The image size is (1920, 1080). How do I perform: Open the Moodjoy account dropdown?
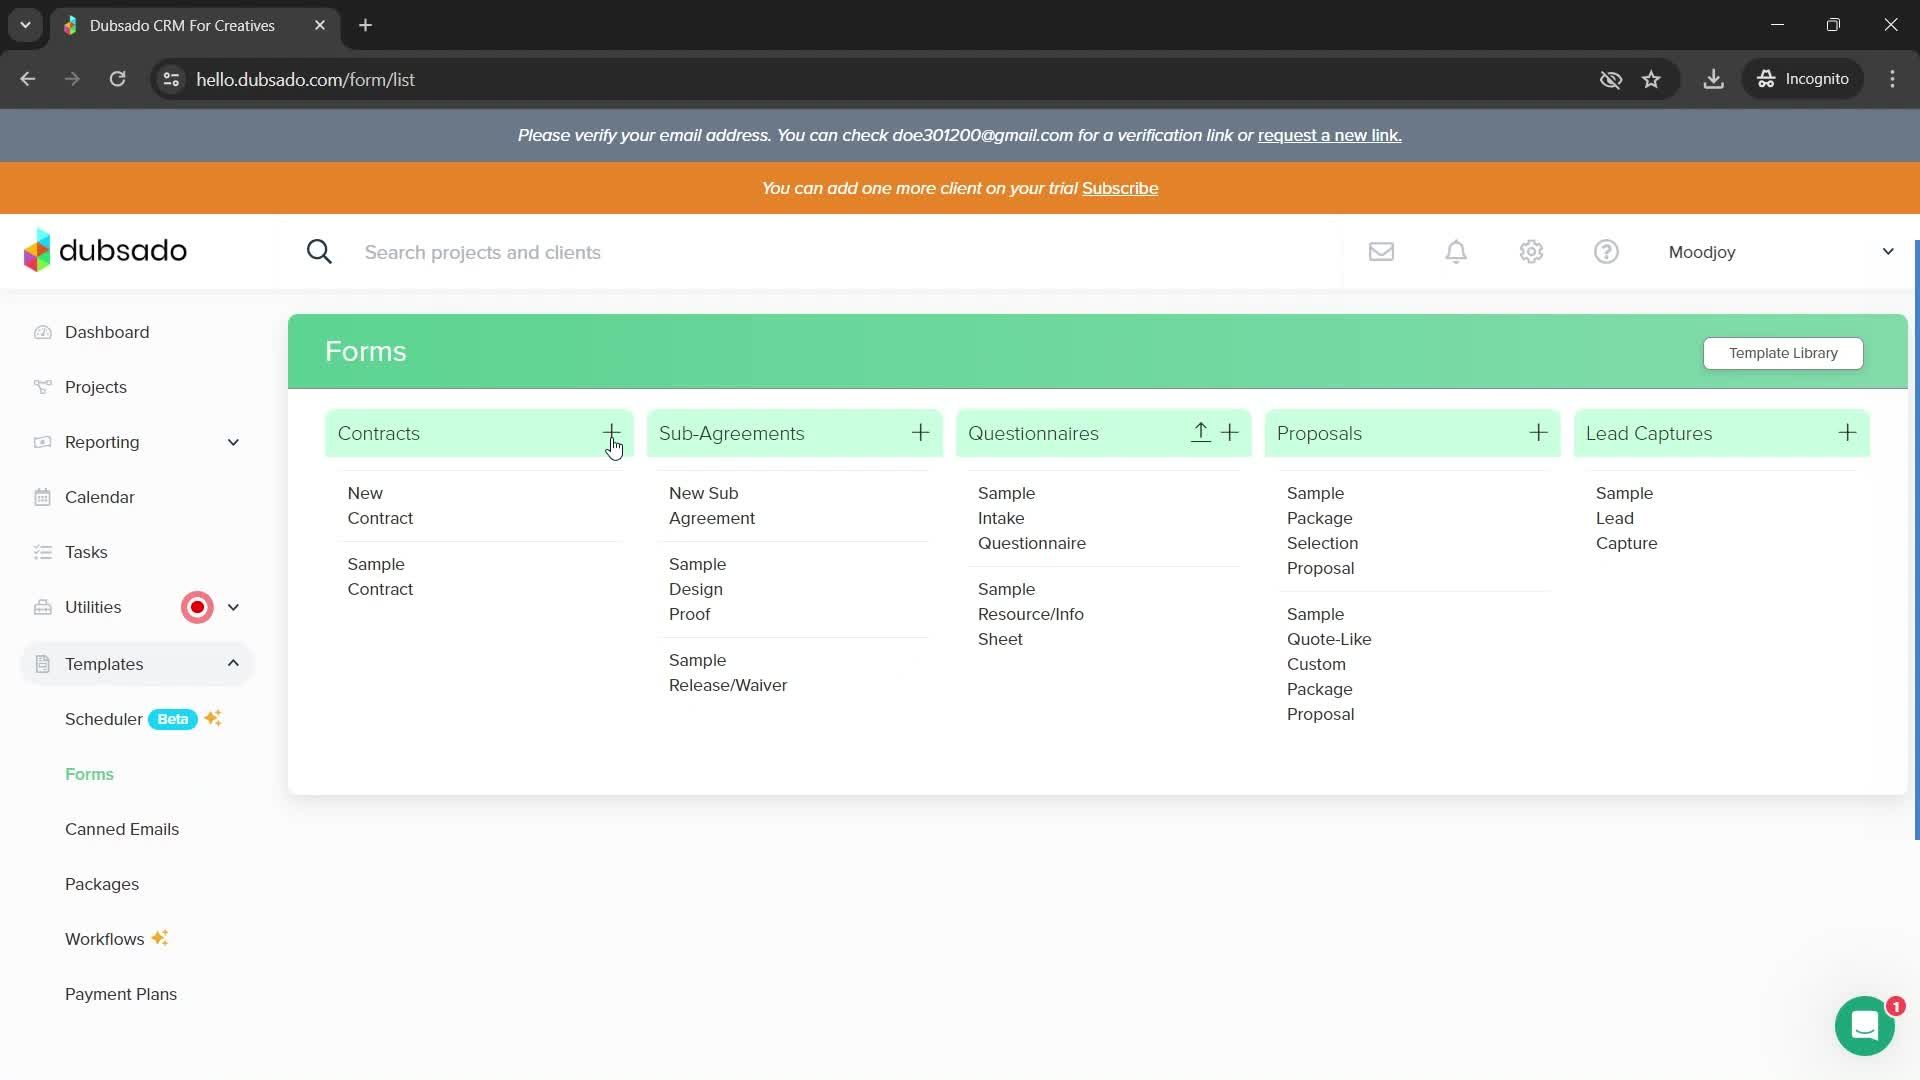click(1780, 252)
